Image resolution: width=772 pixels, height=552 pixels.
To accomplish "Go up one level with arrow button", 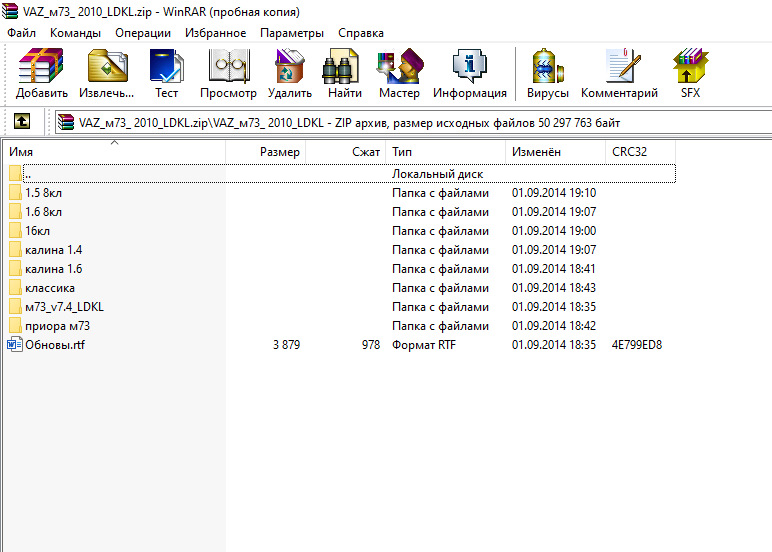I will [22, 121].
